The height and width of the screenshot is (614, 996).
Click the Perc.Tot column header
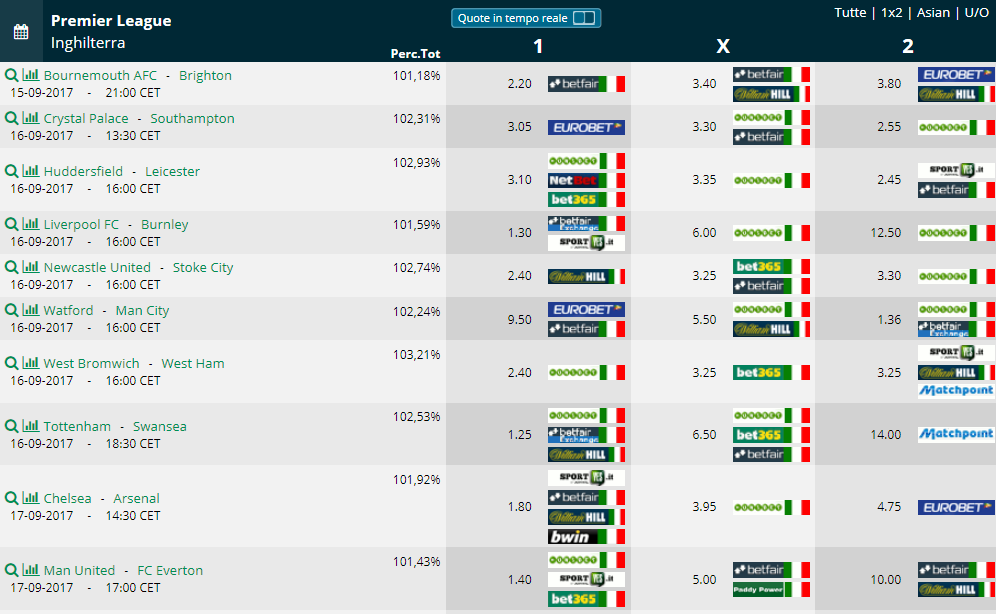[415, 54]
